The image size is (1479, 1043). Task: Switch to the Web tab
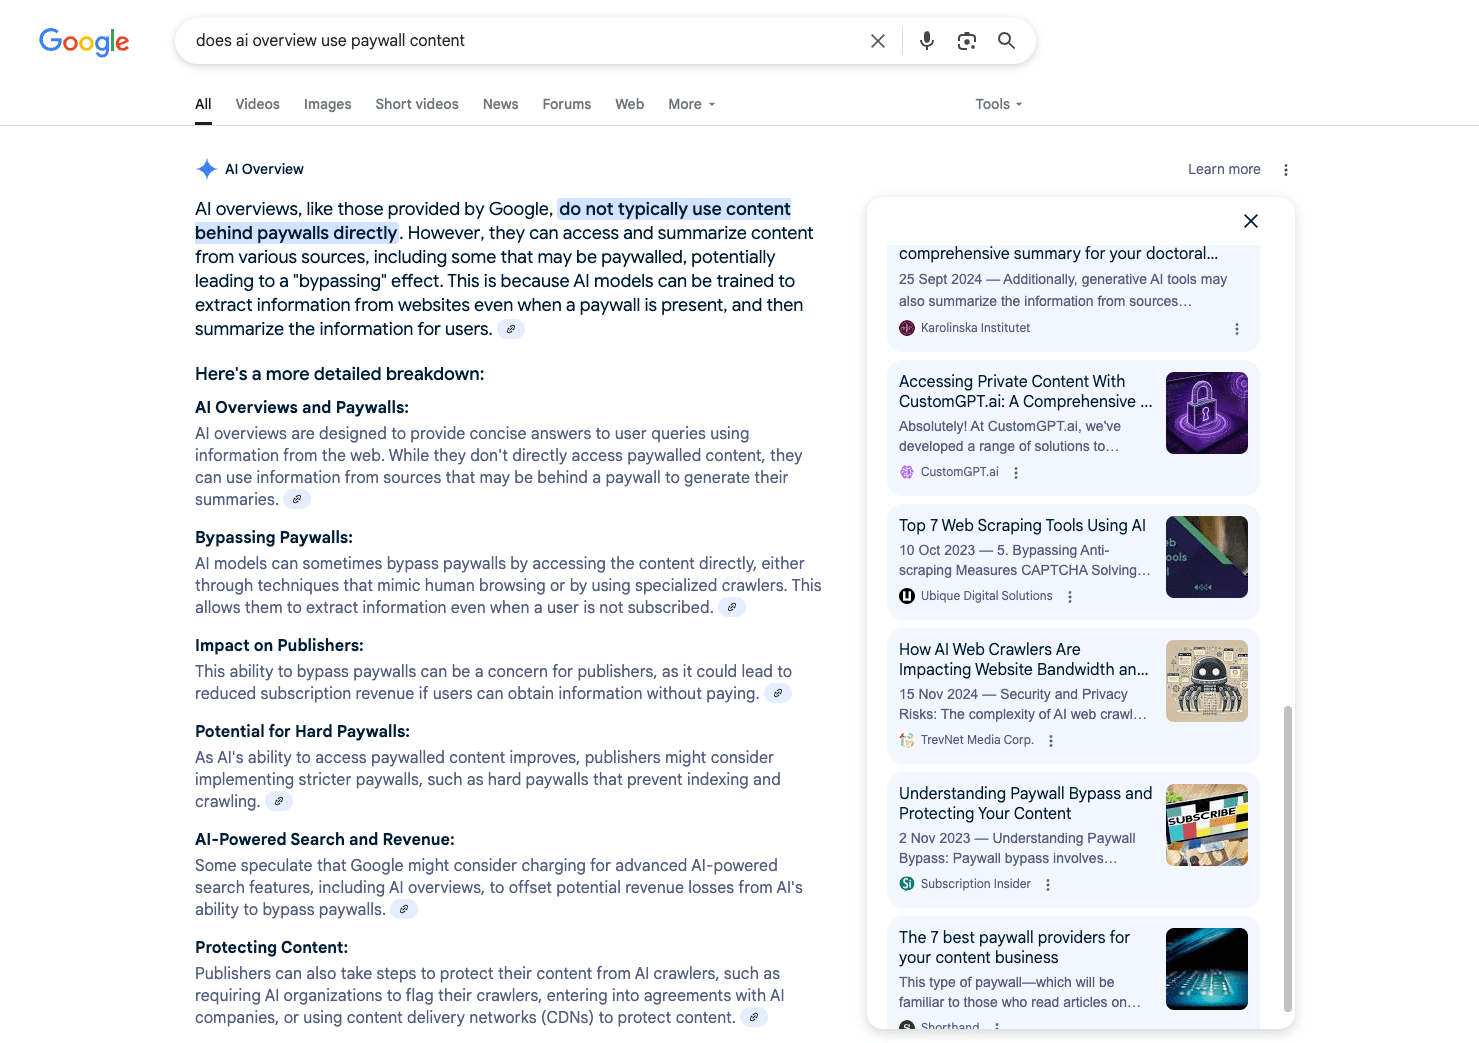point(629,104)
